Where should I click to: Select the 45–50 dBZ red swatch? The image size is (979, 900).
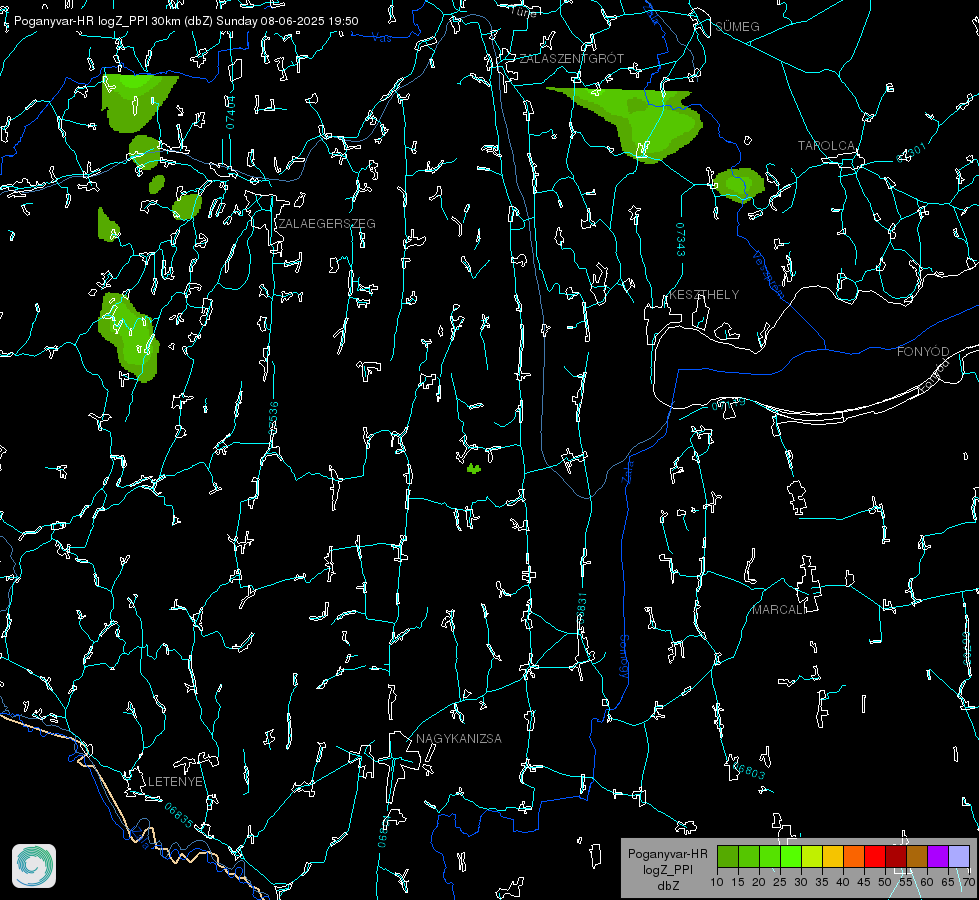click(875, 856)
